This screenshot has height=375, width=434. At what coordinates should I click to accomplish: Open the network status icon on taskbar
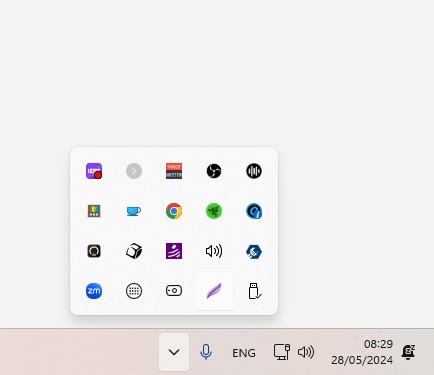pos(282,352)
